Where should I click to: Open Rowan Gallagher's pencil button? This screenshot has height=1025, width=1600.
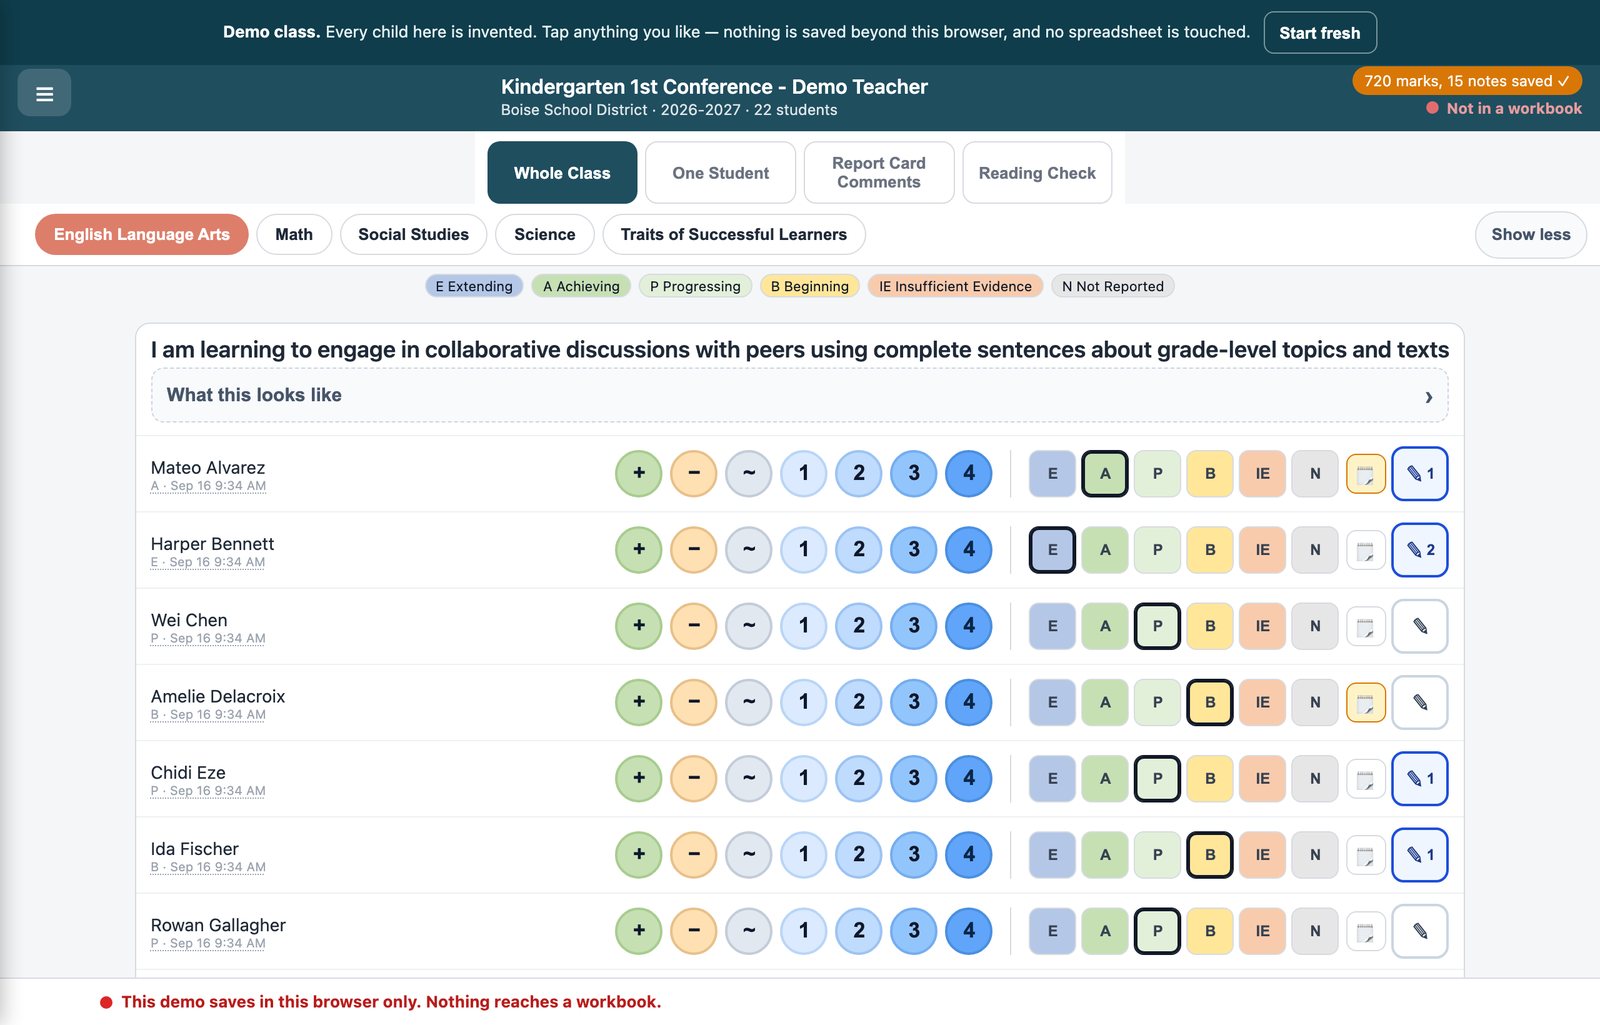[x=1420, y=931]
